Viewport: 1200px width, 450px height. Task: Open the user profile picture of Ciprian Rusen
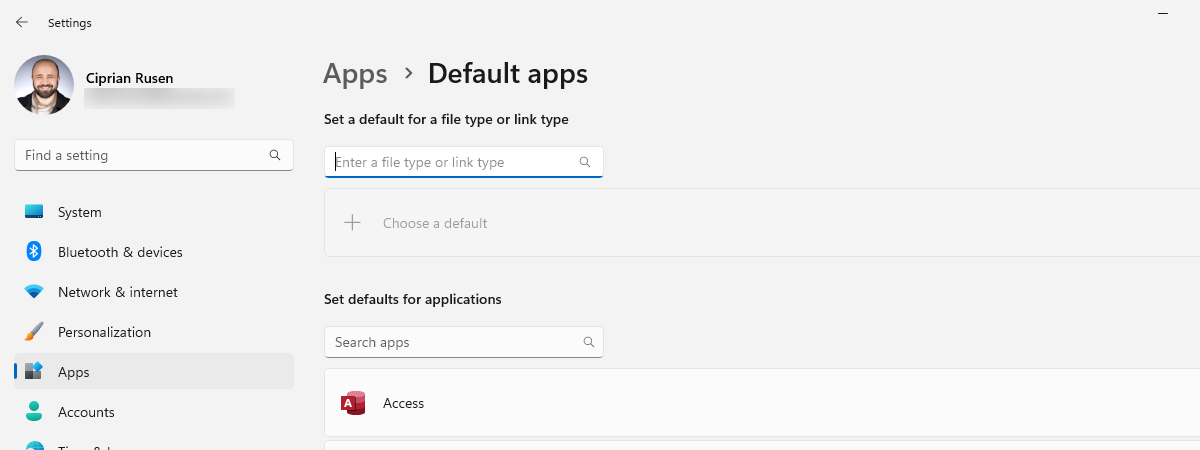tap(44, 85)
